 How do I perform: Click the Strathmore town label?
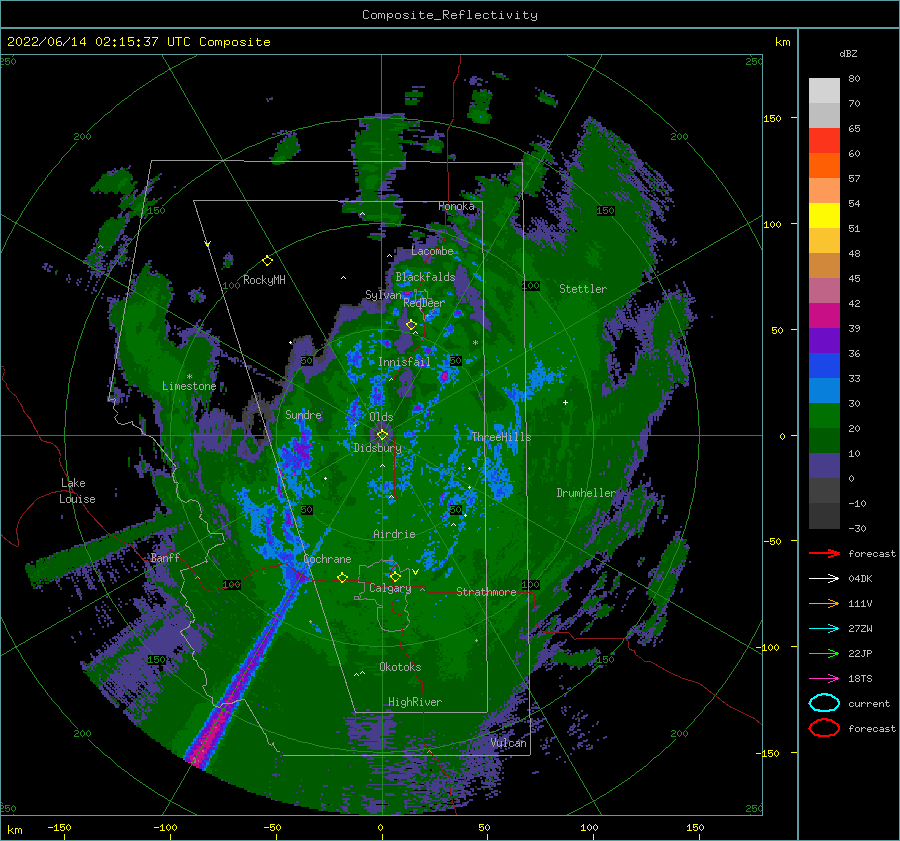[x=486, y=592]
